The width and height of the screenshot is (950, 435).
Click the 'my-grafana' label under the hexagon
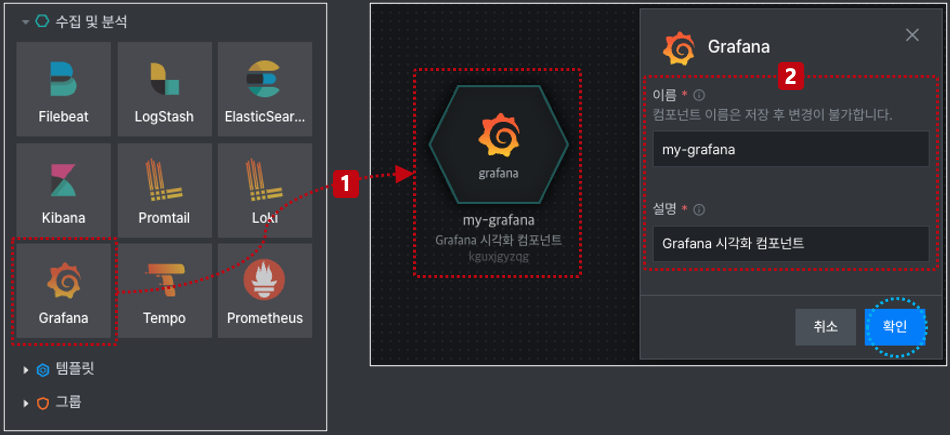point(499,221)
